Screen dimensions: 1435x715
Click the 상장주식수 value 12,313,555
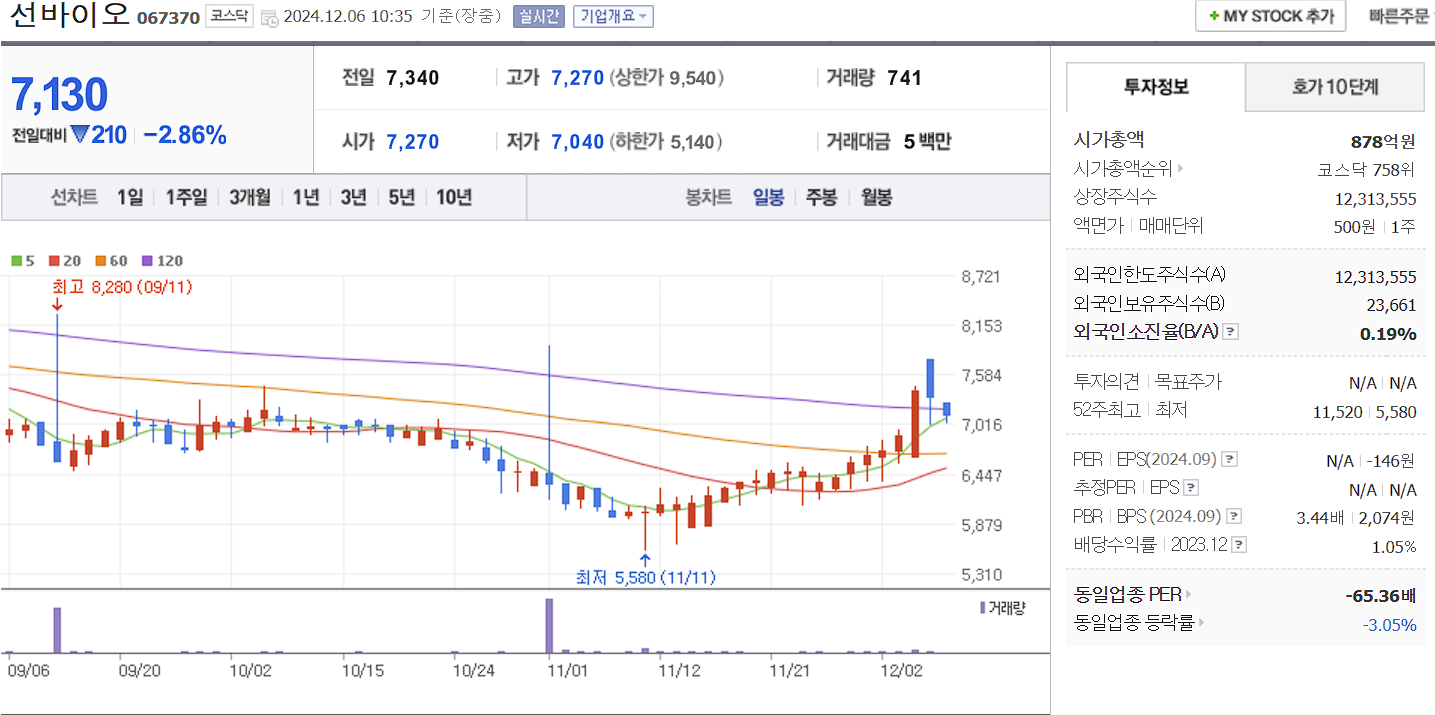(x=1376, y=199)
